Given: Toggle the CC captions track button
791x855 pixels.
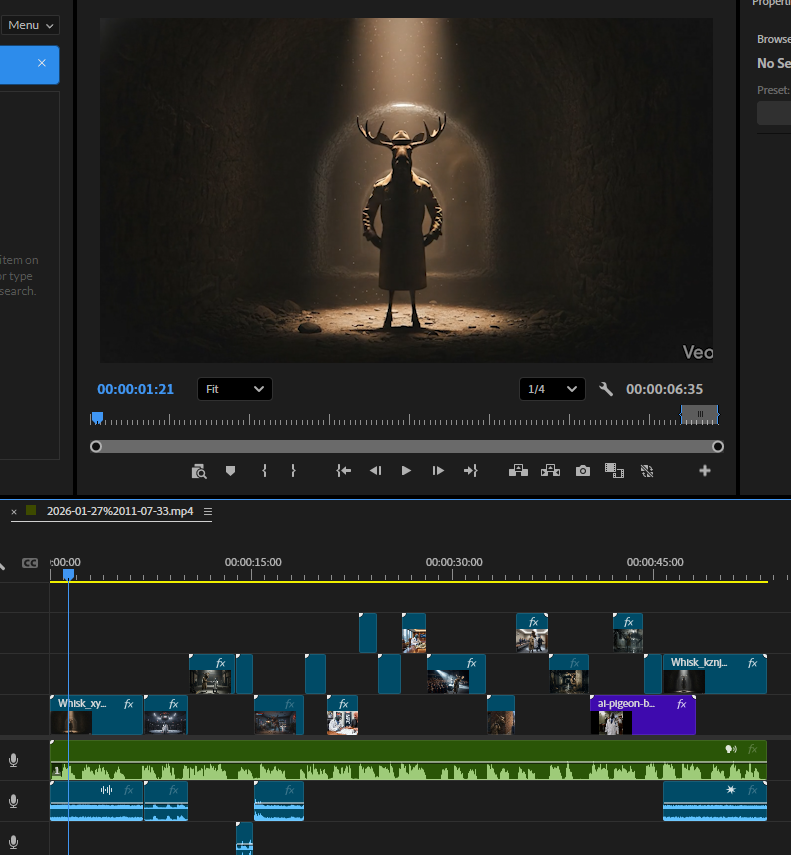Looking at the screenshot, I should (x=30, y=563).
